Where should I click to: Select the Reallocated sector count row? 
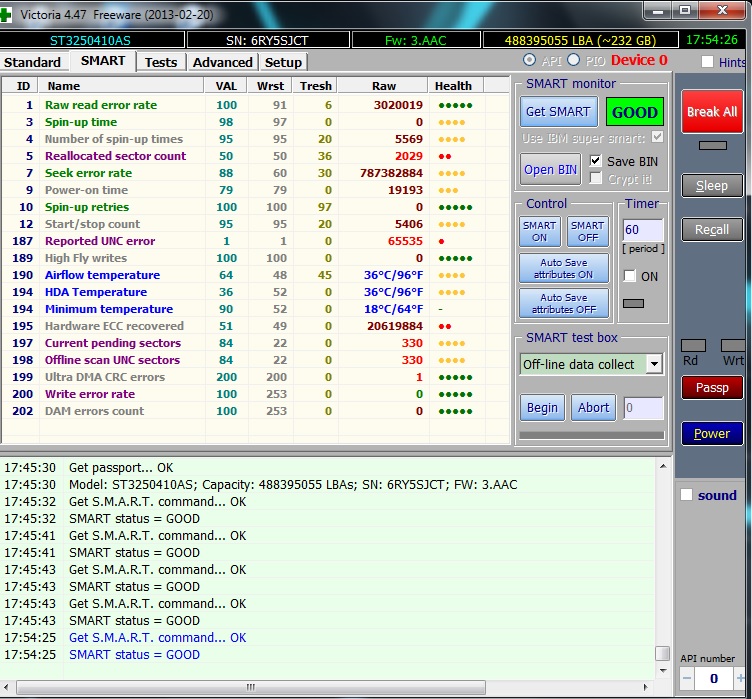255,156
